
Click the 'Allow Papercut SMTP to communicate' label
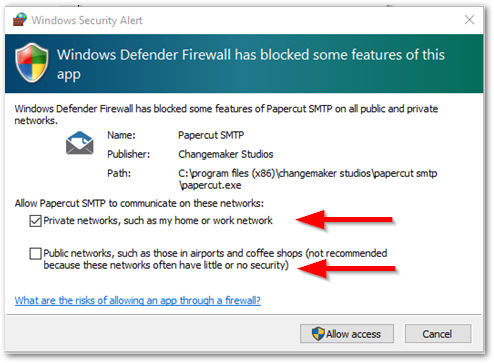point(139,203)
